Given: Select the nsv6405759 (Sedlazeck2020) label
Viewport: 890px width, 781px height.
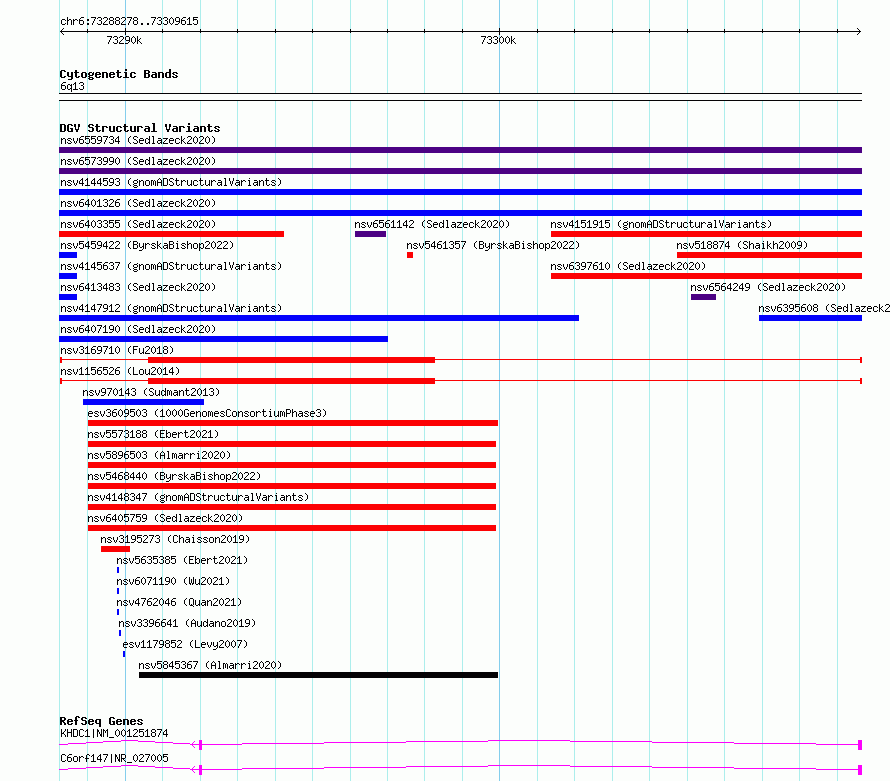Looking at the screenshot, I should [x=165, y=518].
